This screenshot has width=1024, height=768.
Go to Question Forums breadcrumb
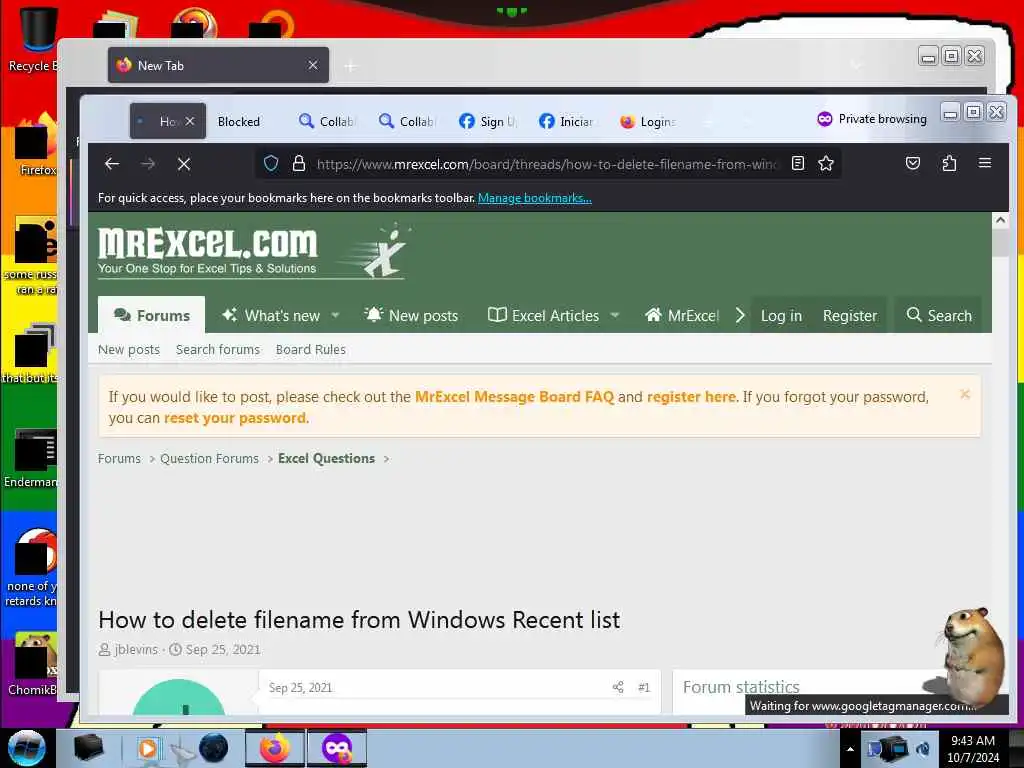[x=209, y=458]
